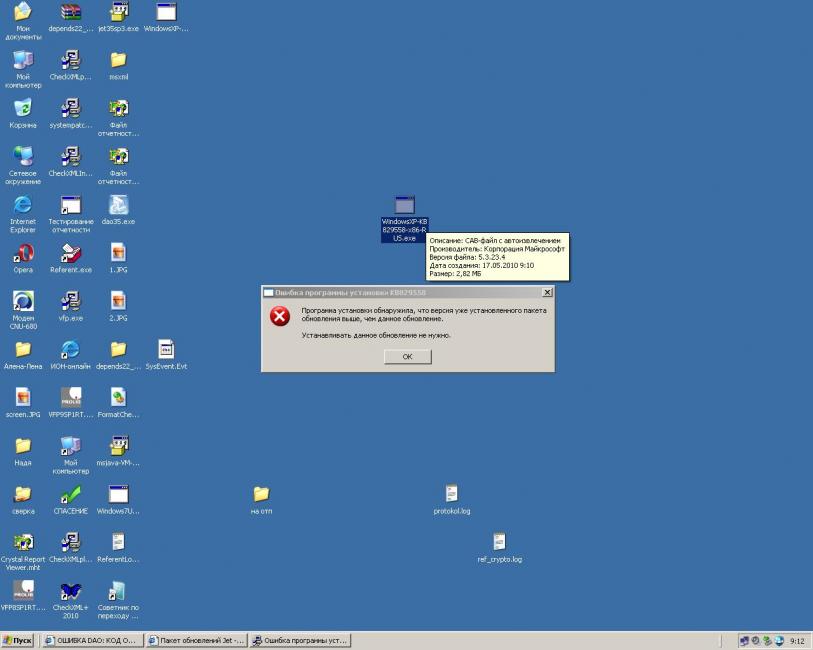Switch to 'Ошибка программы уст...' taskbar button
The height and width of the screenshot is (650, 813).
click(x=299, y=641)
